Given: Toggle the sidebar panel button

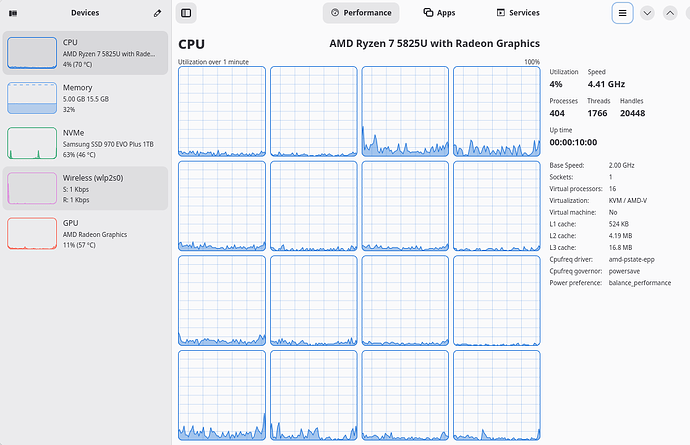Looking at the screenshot, I should [x=186, y=13].
